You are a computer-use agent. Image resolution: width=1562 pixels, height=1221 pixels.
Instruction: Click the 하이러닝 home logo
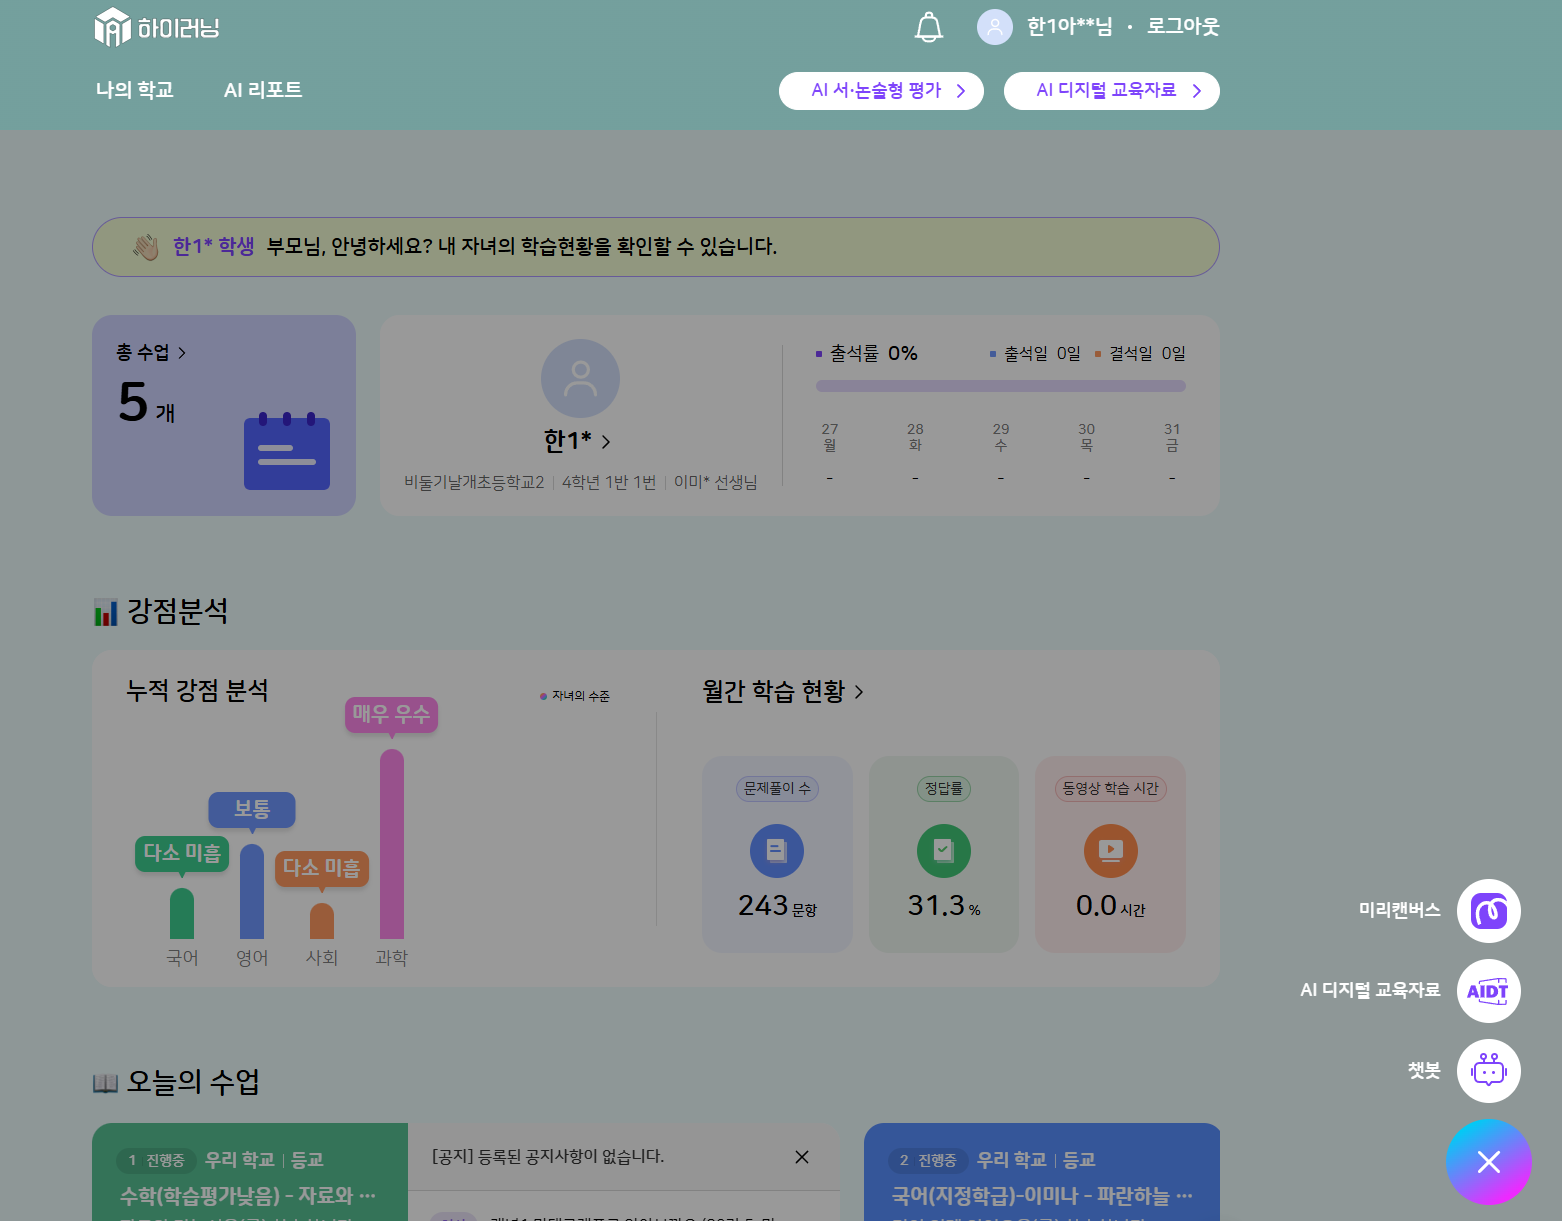coord(157,27)
